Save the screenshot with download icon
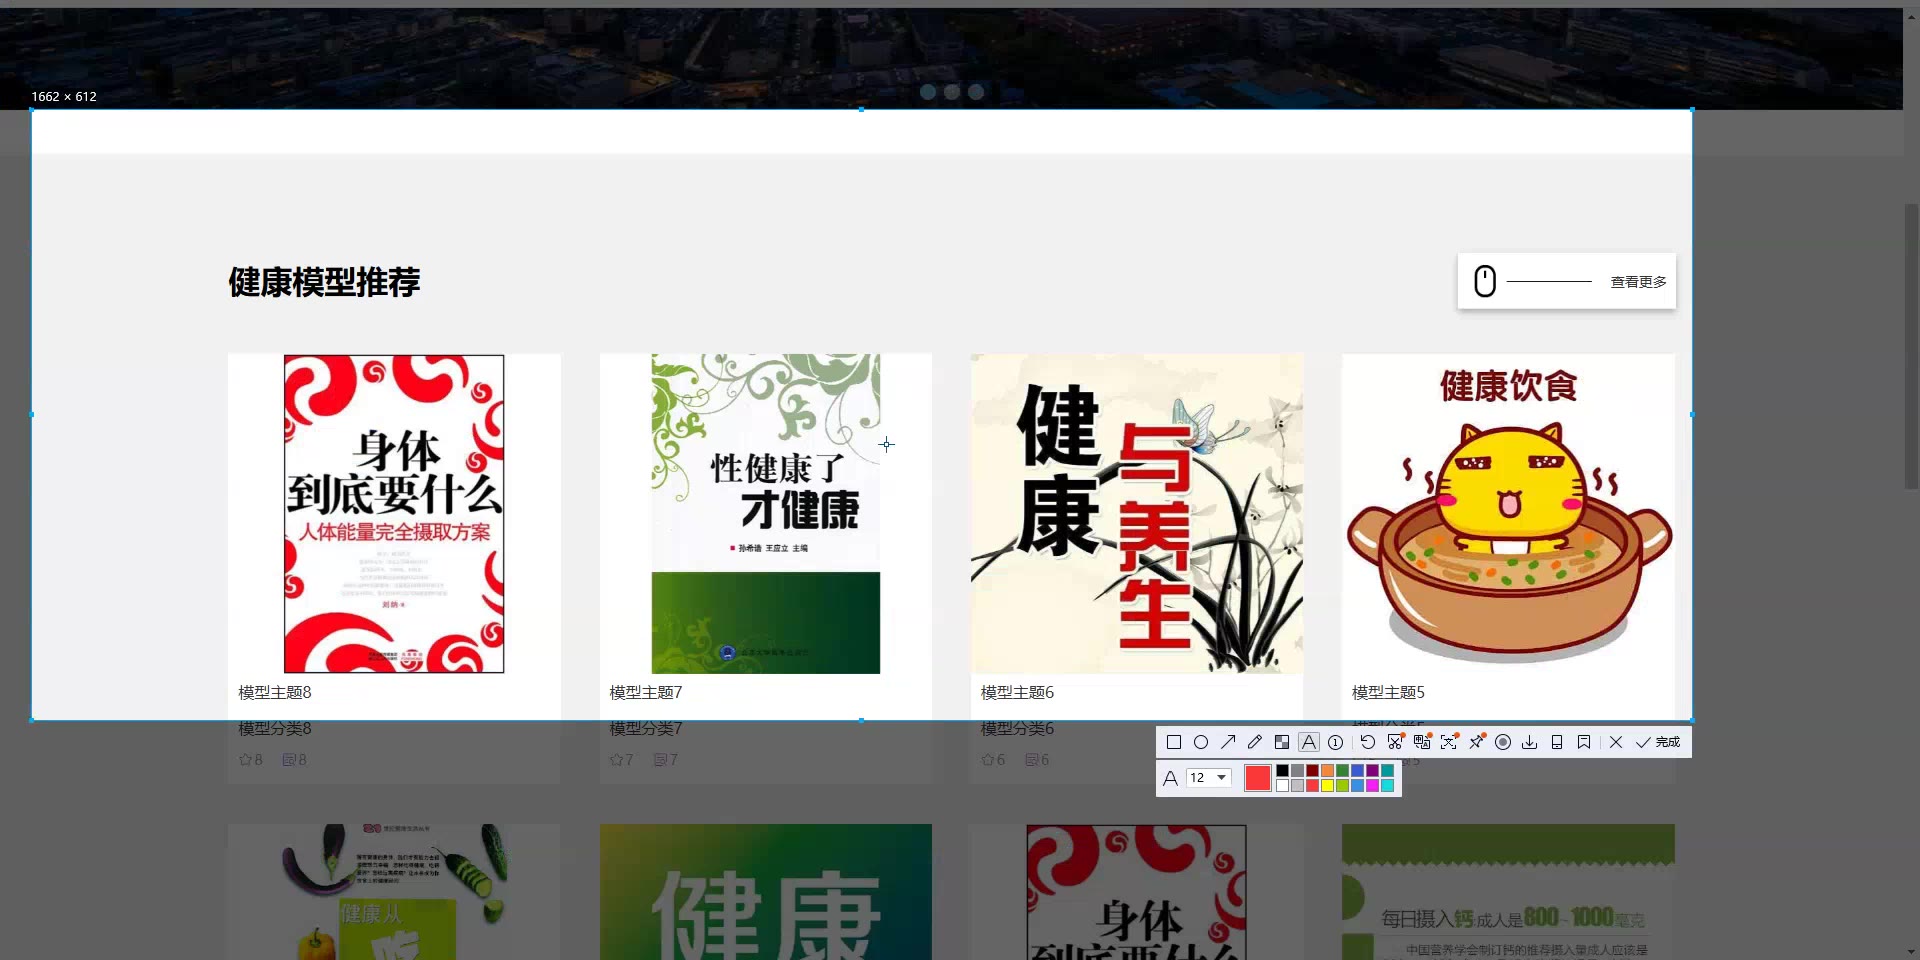Image resolution: width=1920 pixels, height=960 pixels. [1530, 742]
